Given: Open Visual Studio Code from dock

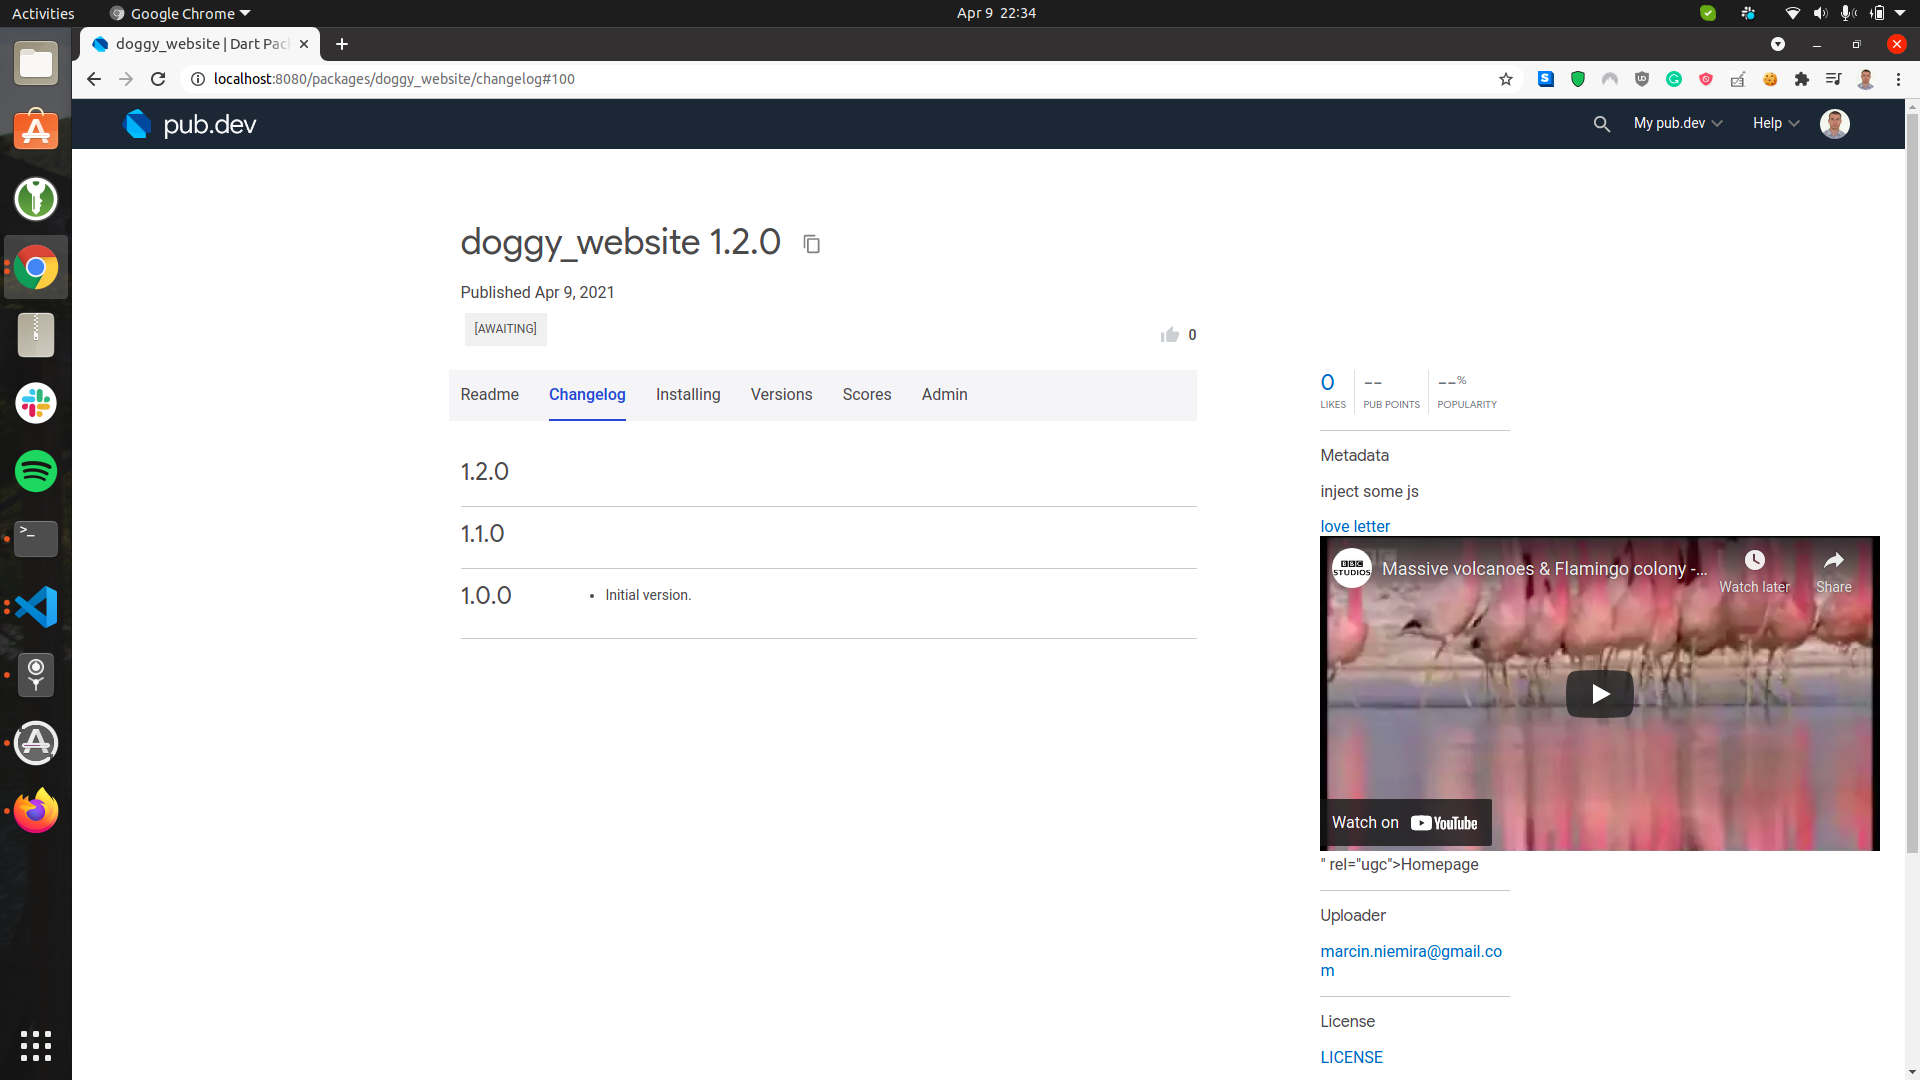Looking at the screenshot, I should (x=36, y=607).
